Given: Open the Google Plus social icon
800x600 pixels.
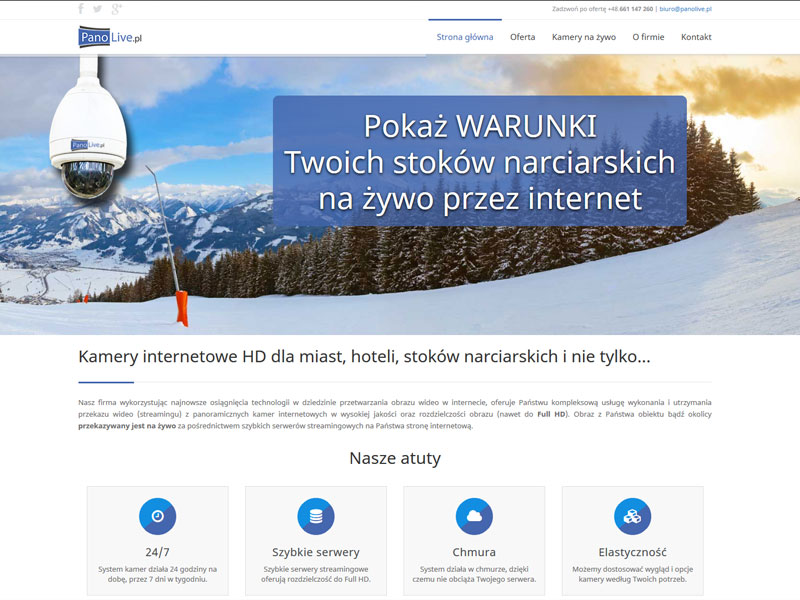Looking at the screenshot, I should tap(116, 9).
